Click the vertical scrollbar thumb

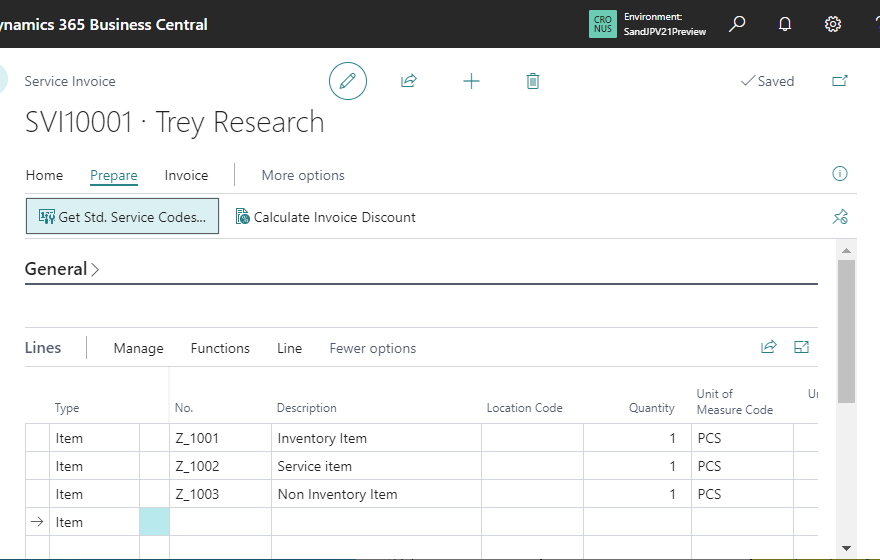846,331
